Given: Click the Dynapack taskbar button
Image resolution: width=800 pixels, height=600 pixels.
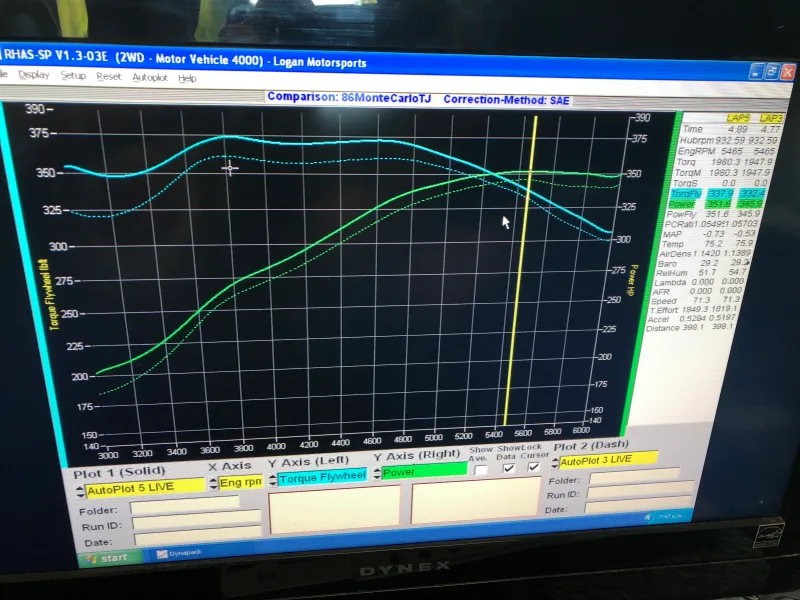Looking at the screenshot, I should tap(178, 553).
